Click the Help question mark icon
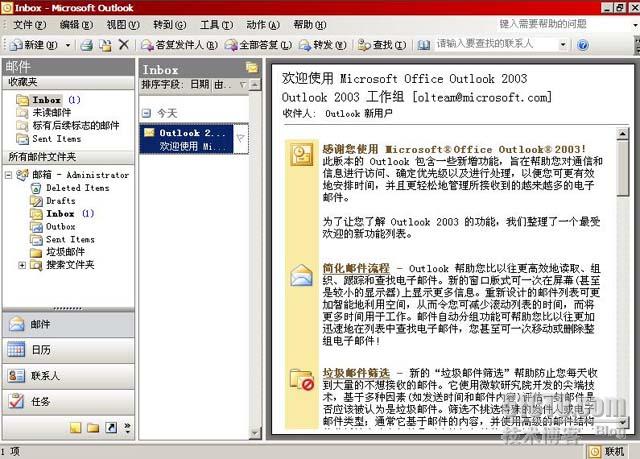Viewport: 640px width, 459px height. (583, 45)
